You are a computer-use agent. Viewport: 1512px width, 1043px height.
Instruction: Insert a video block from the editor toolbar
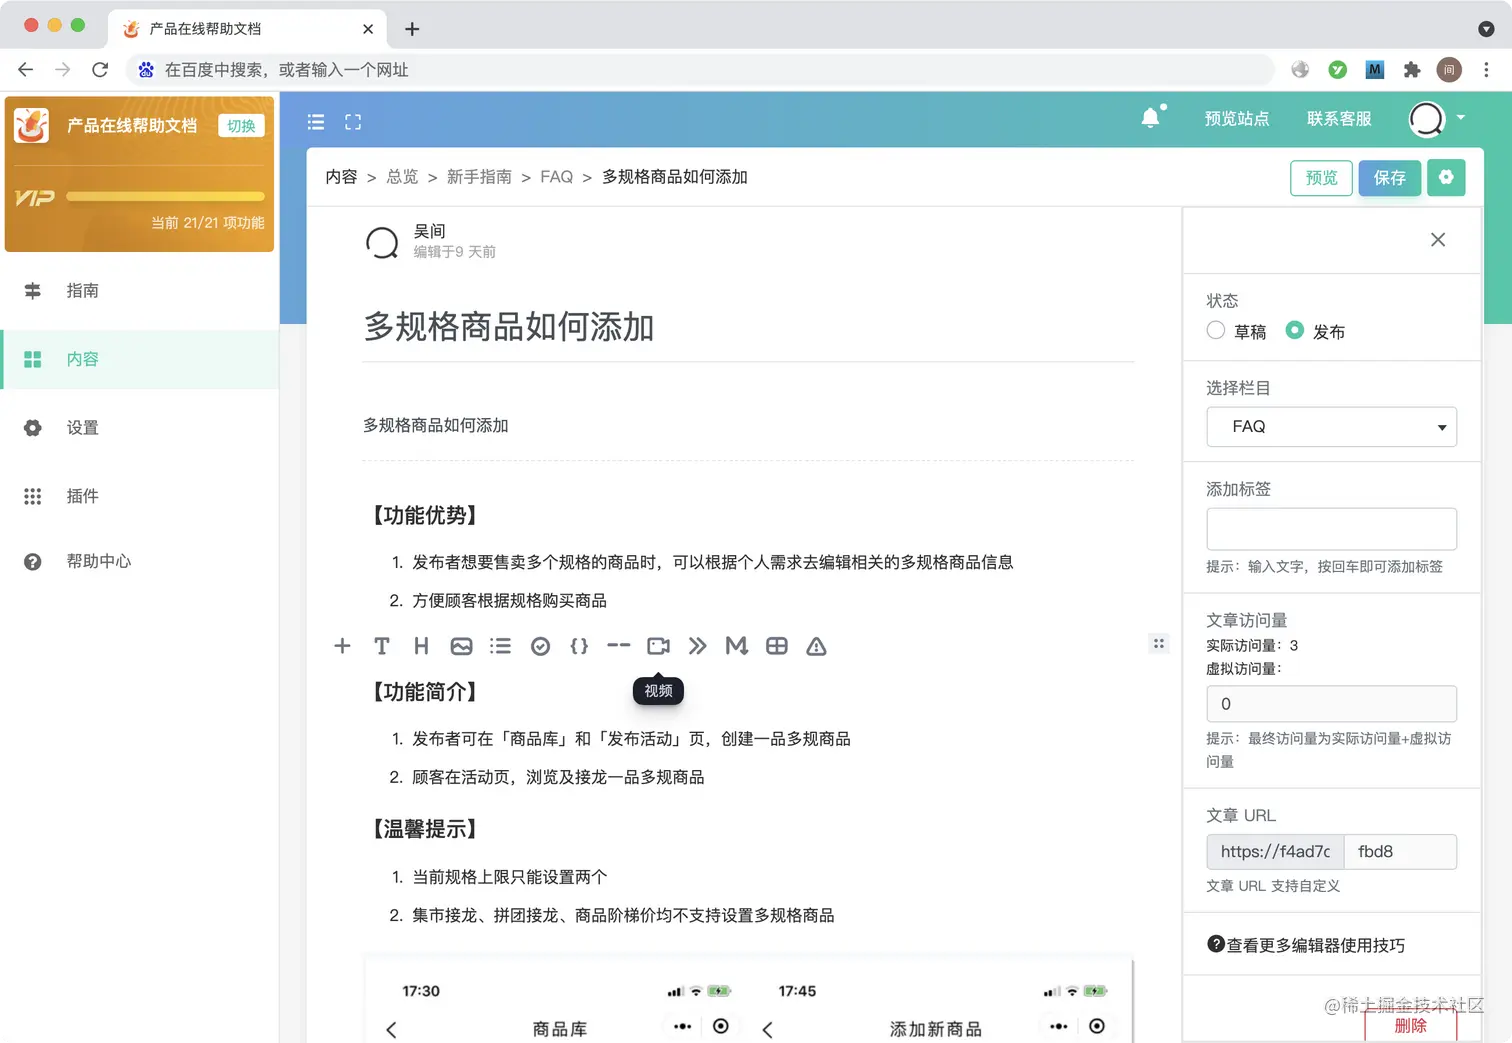coord(658,646)
